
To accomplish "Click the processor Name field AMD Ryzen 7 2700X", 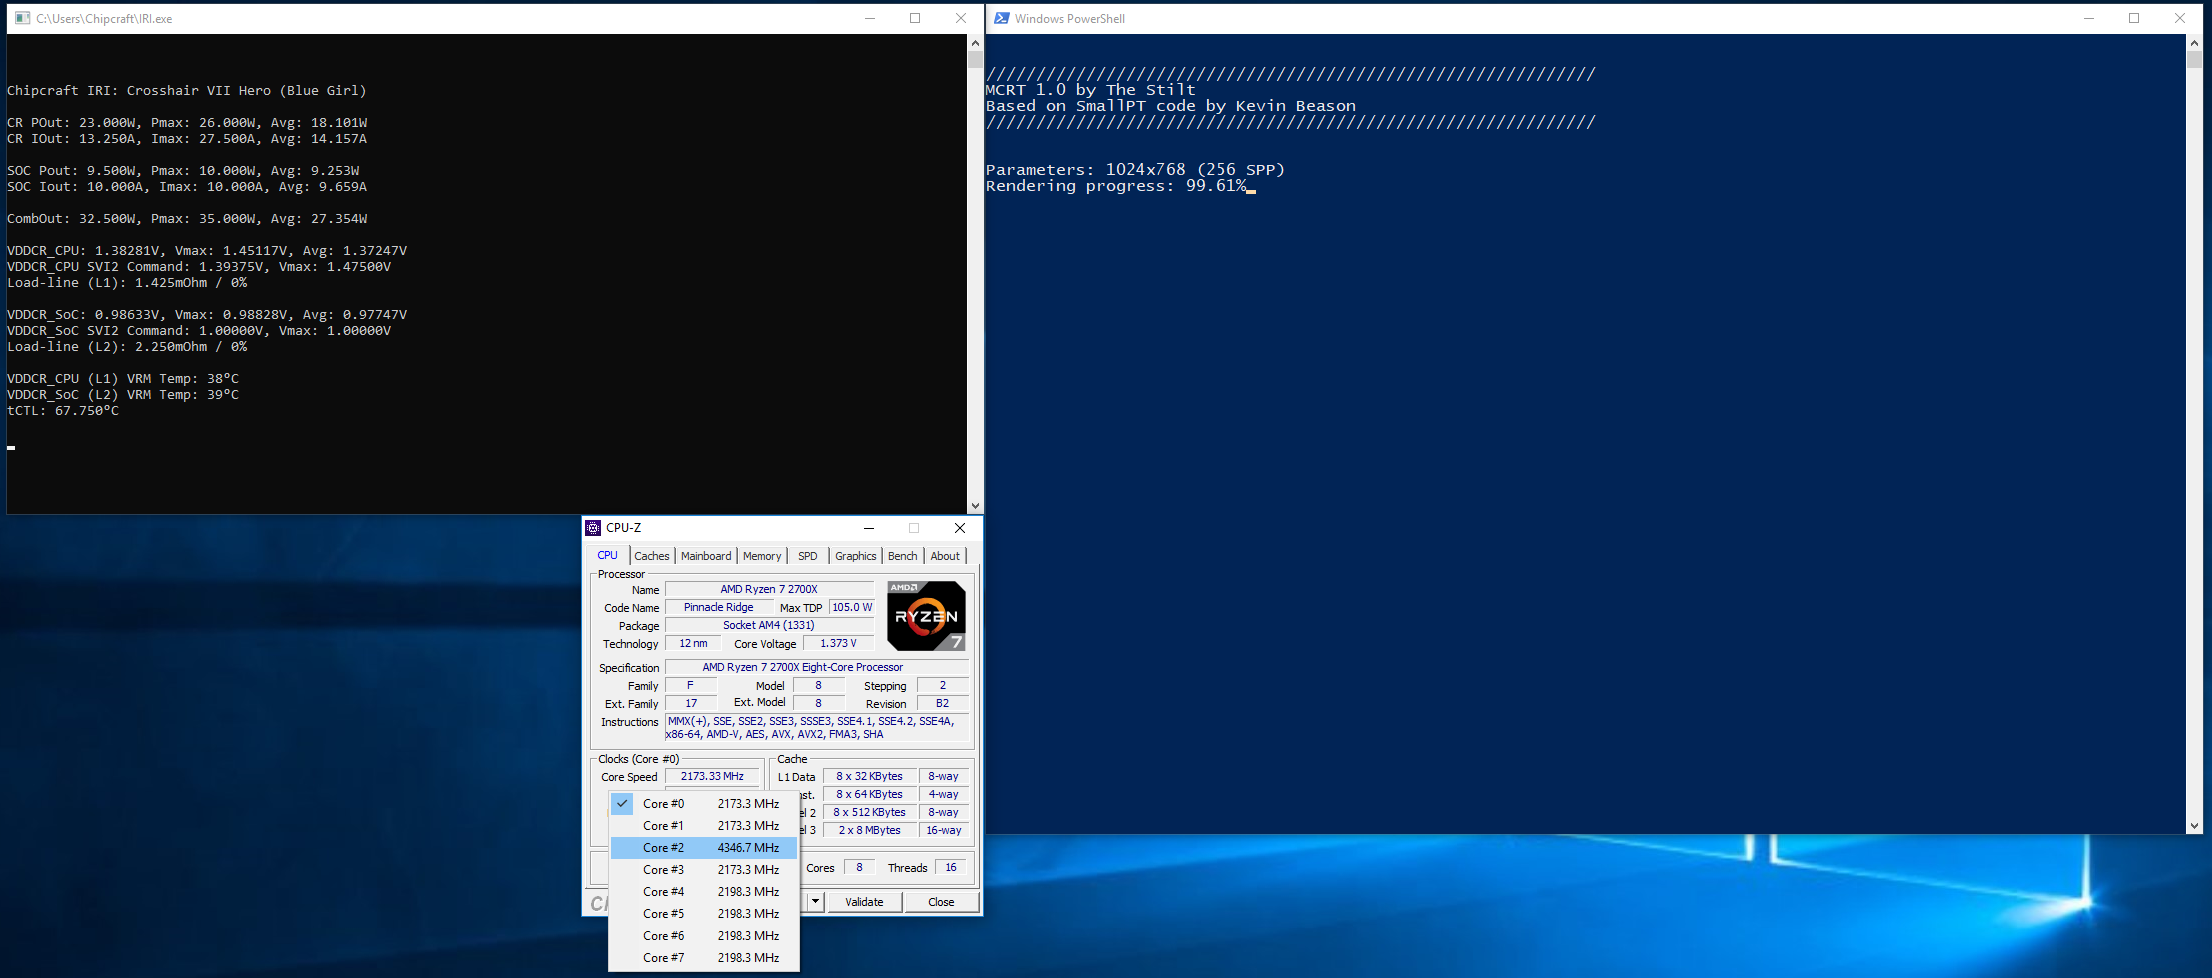I will [x=769, y=590].
